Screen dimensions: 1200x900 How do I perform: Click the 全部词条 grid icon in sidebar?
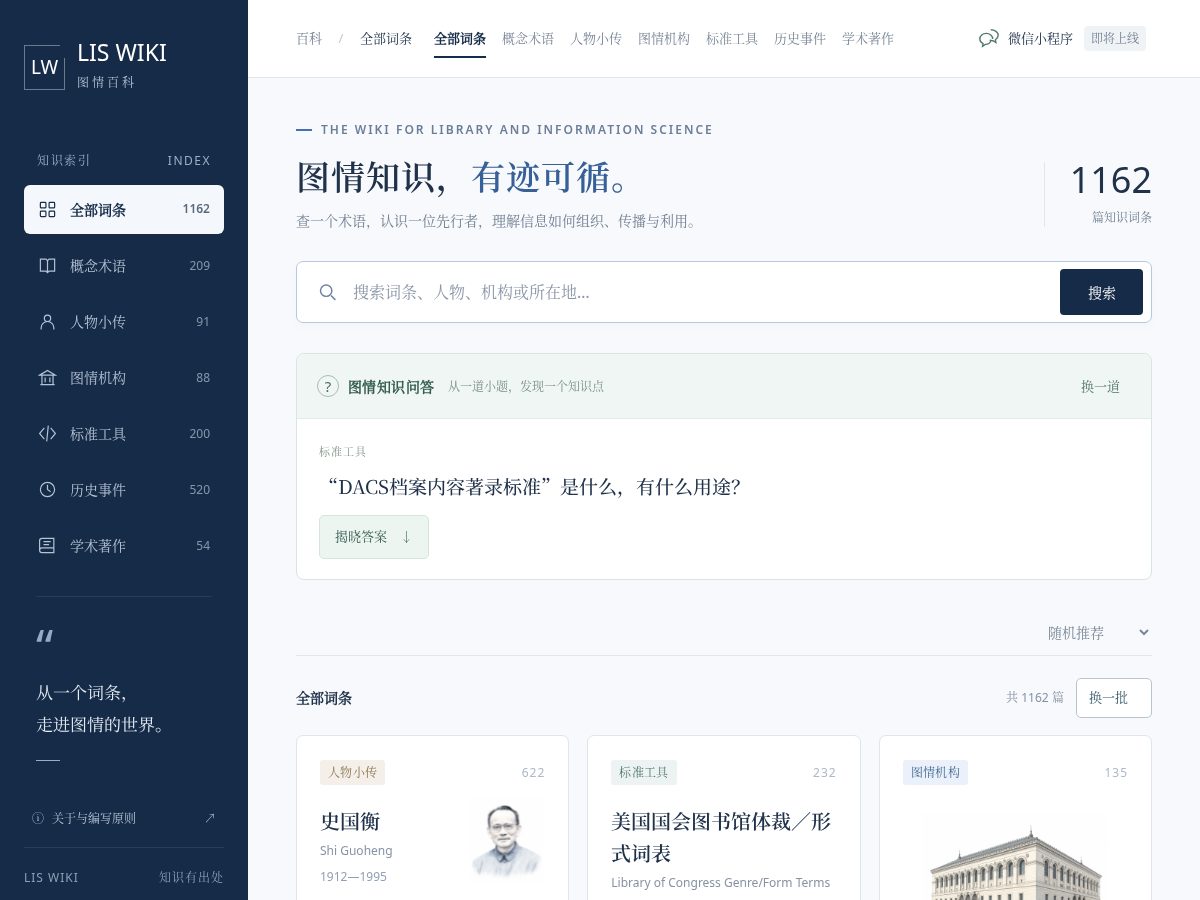click(x=47, y=209)
